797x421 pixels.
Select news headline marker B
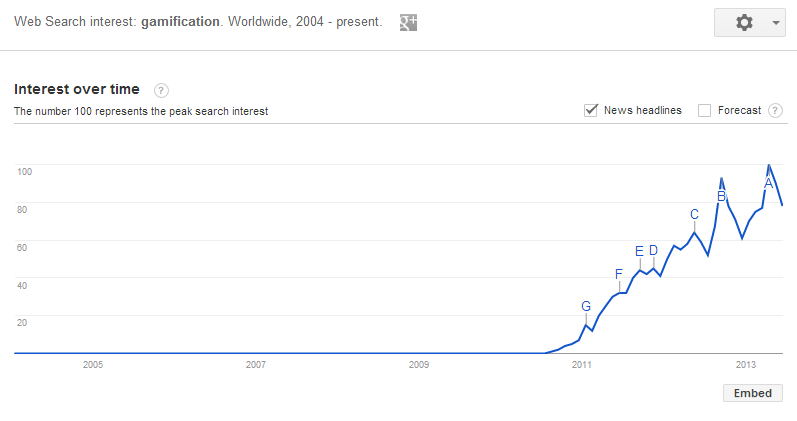(x=721, y=196)
